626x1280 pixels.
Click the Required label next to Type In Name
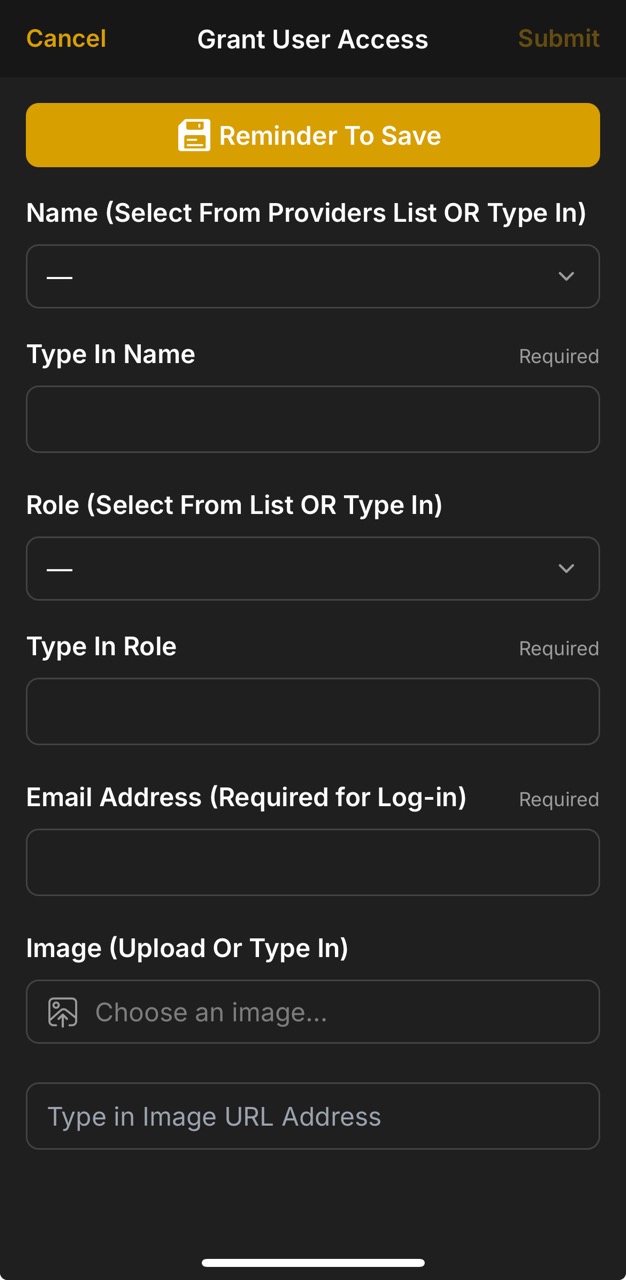[x=558, y=356]
